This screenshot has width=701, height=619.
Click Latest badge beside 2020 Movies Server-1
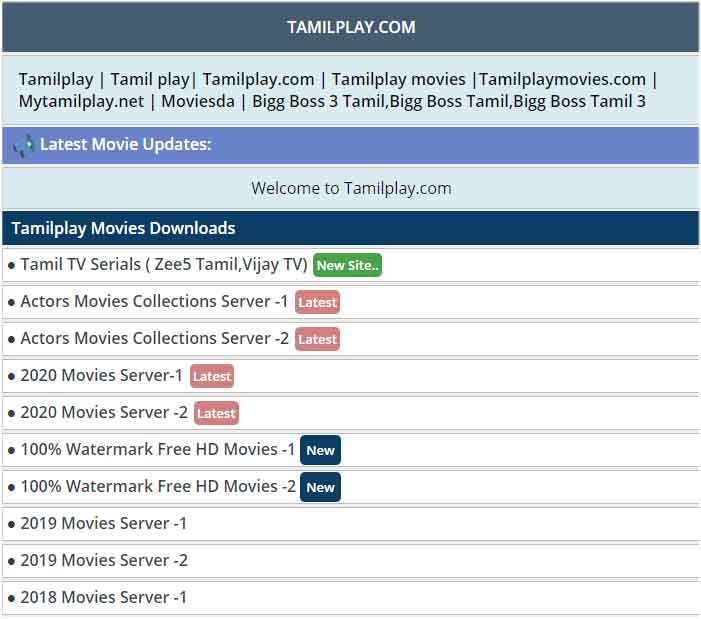(x=212, y=376)
